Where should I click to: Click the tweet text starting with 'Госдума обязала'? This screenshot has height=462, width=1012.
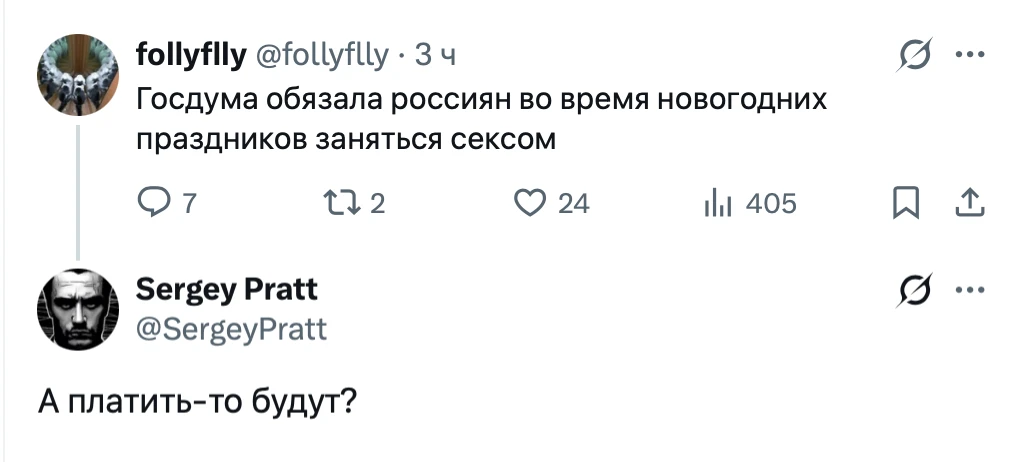(480, 119)
